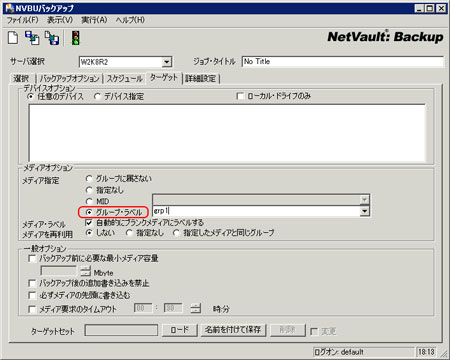Image resolution: width=450 pixels, height=360 pixels.
Task: Enable バックアップ後の追加書き込みを禁止 checkbox
Action: [x=32, y=283]
